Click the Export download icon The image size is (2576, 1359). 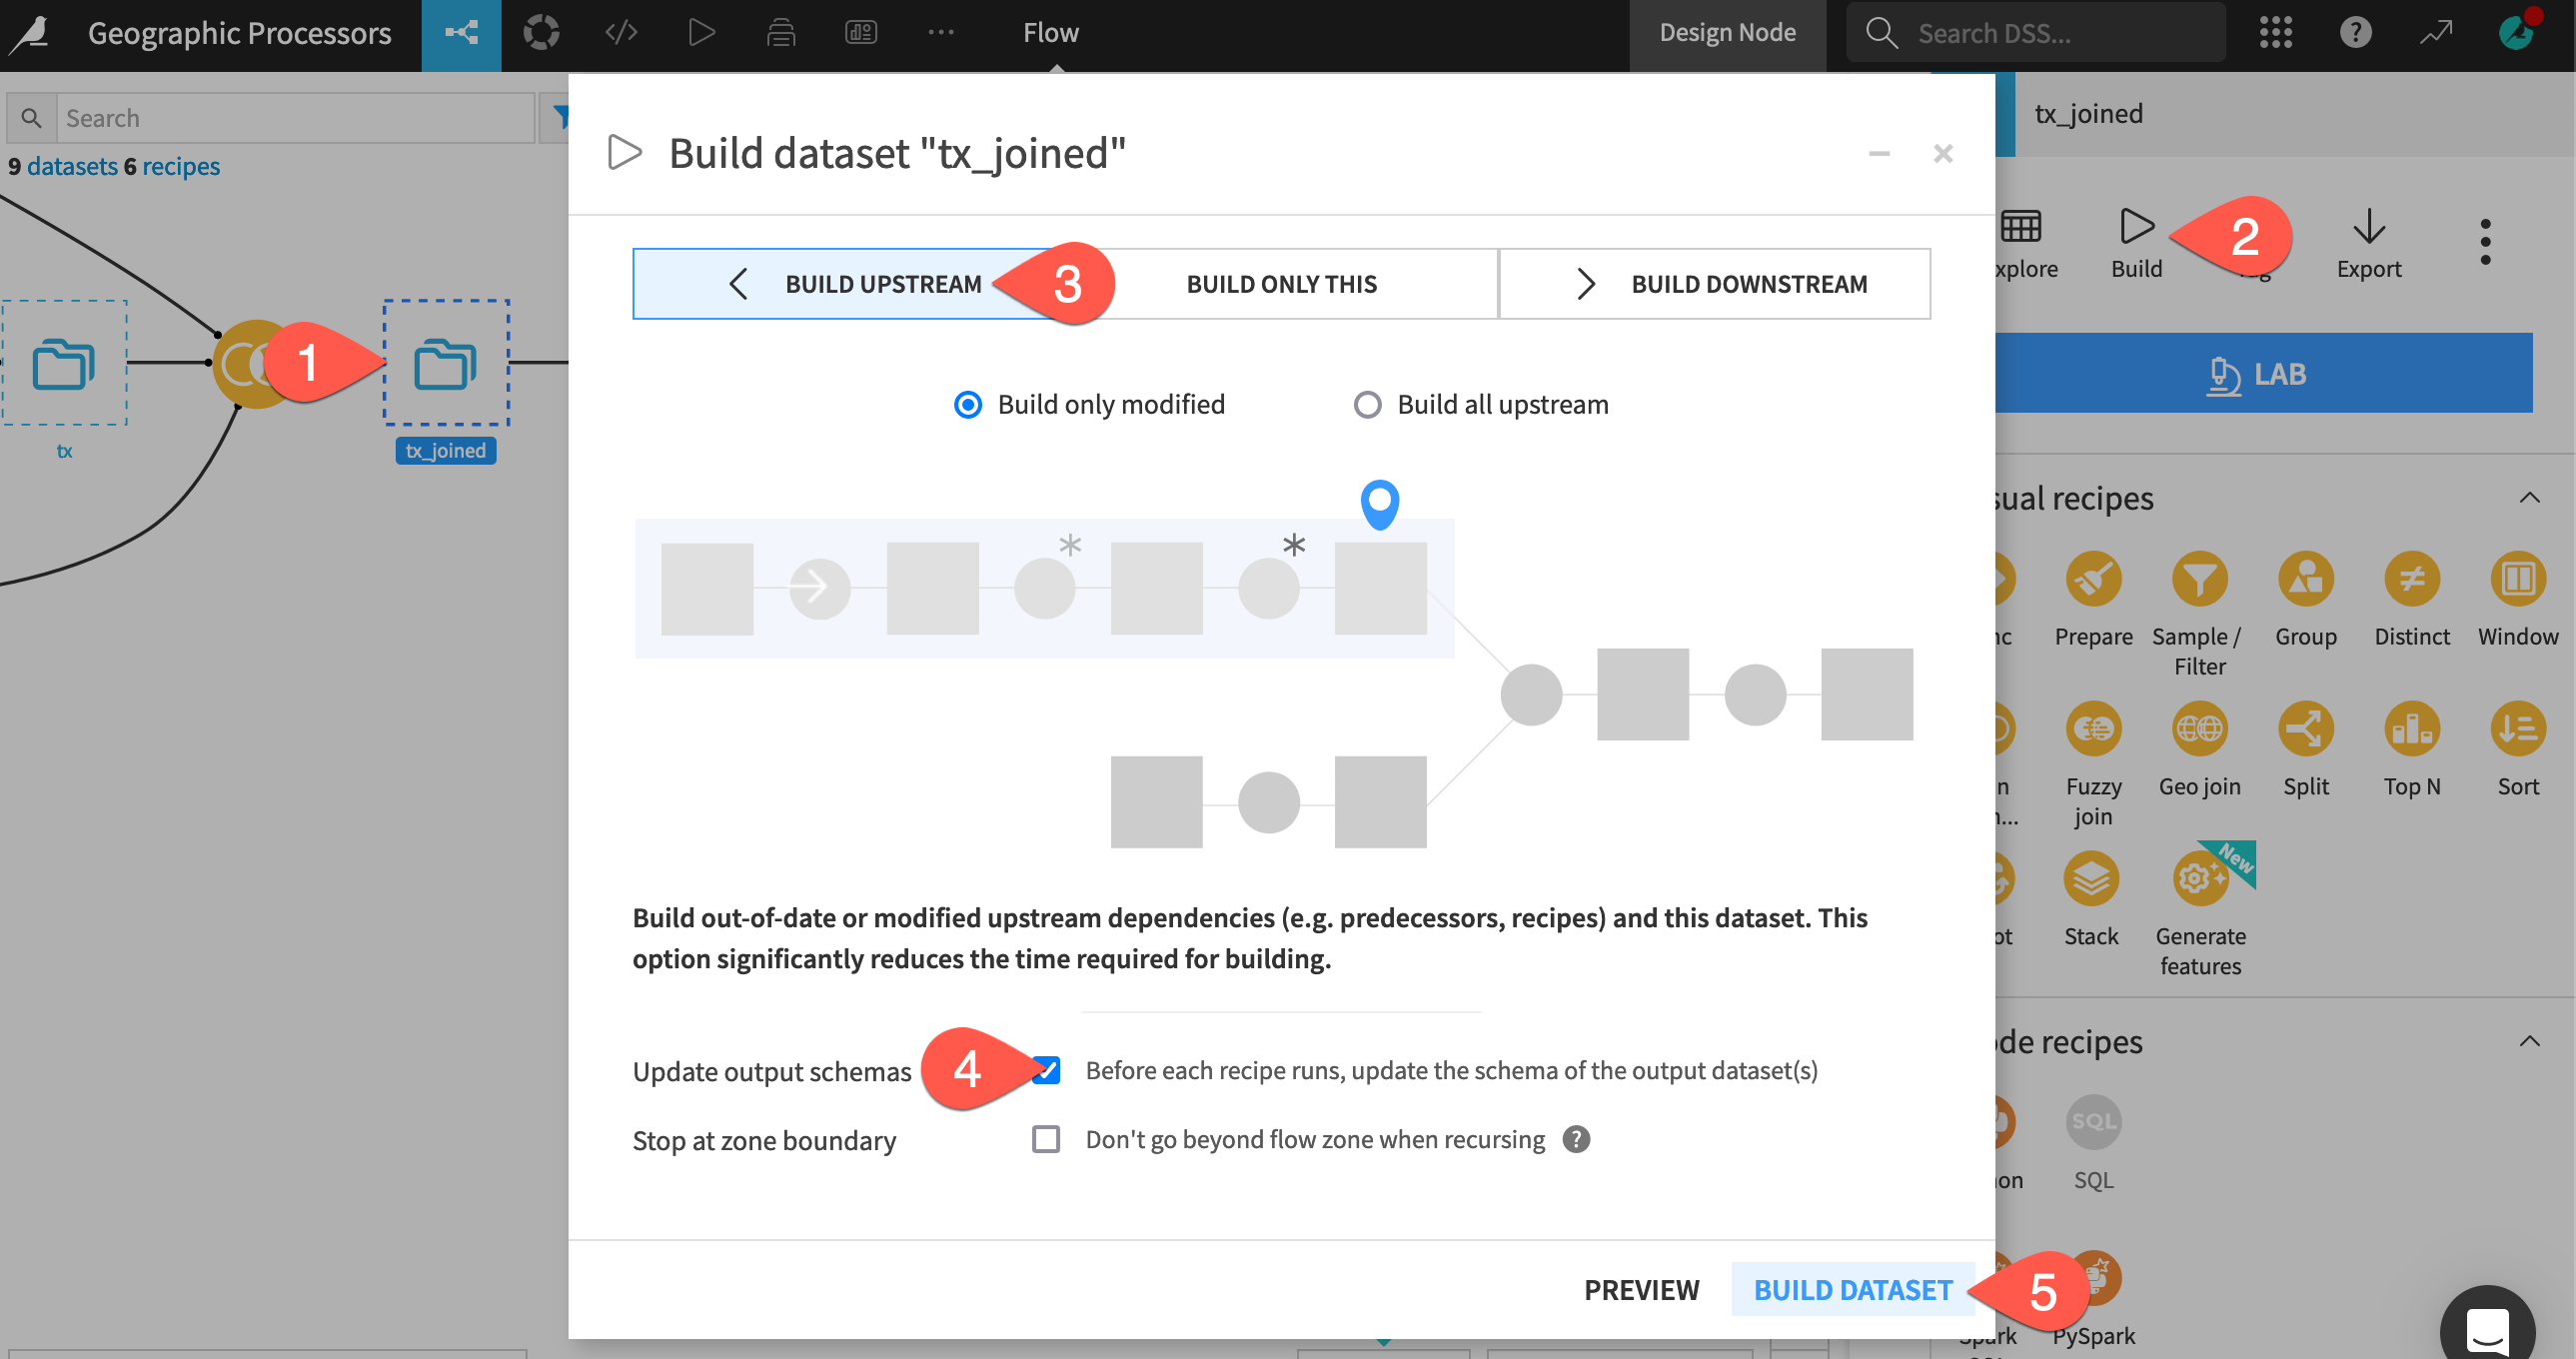(2368, 226)
